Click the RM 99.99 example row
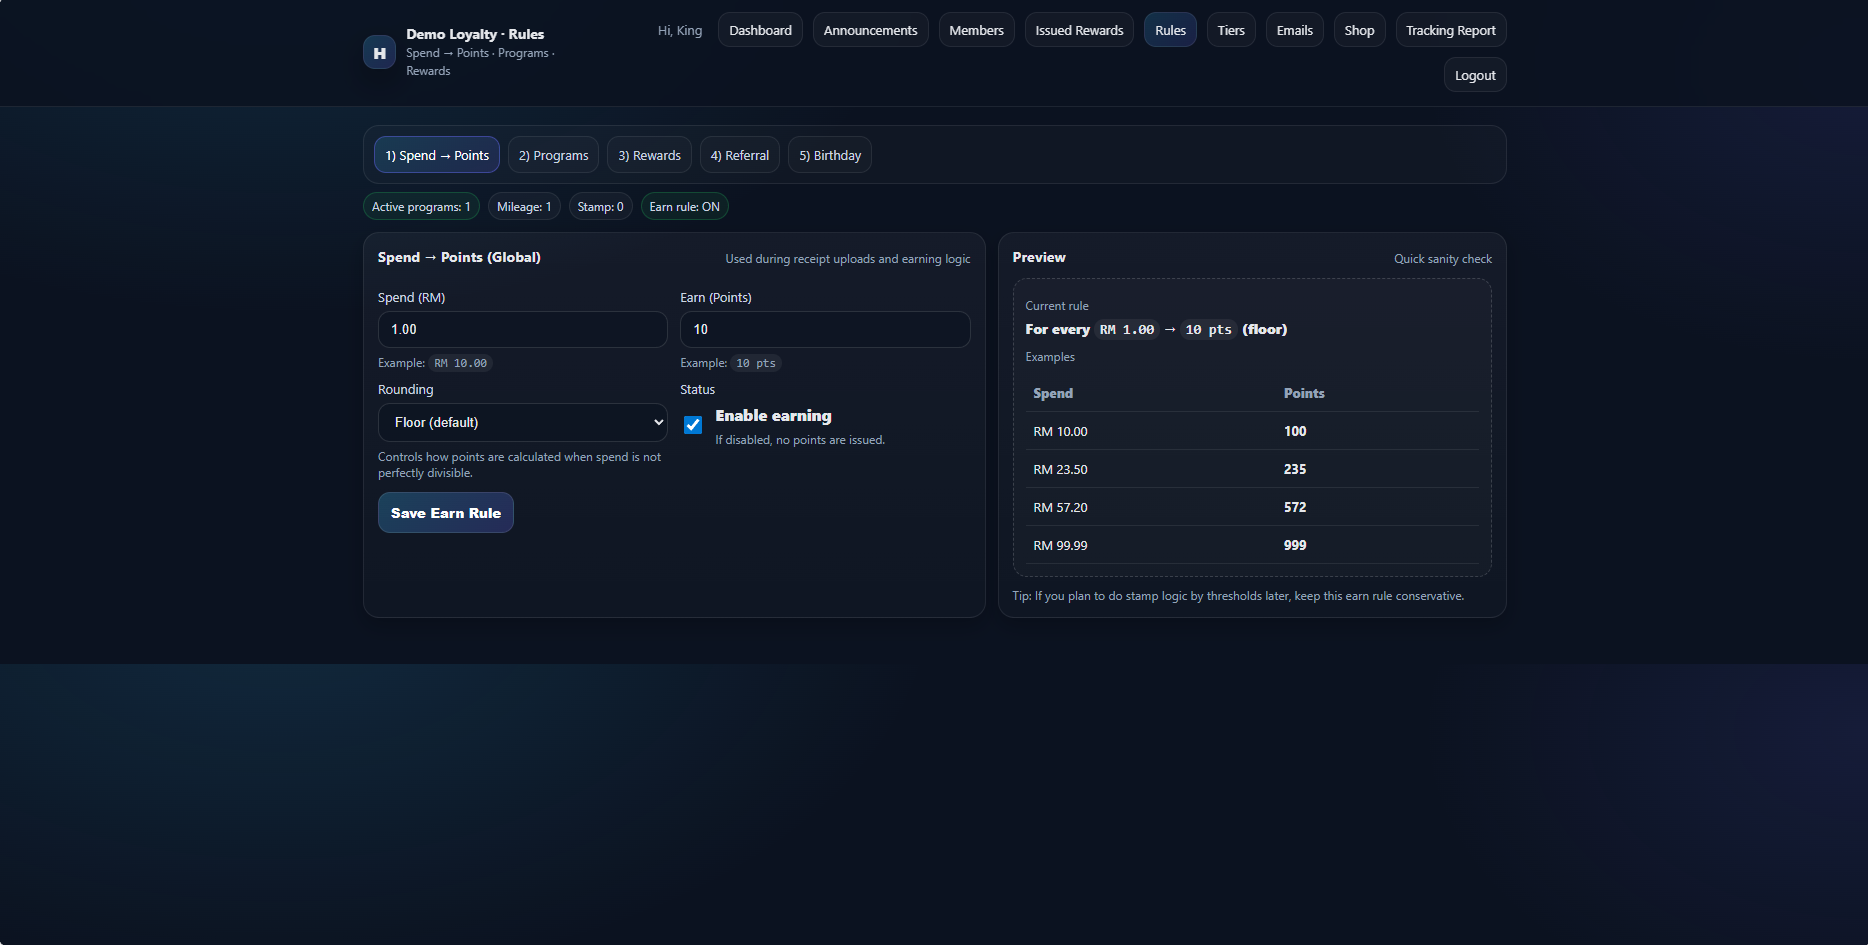Screen dimensions: 1868x945 point(1252,545)
